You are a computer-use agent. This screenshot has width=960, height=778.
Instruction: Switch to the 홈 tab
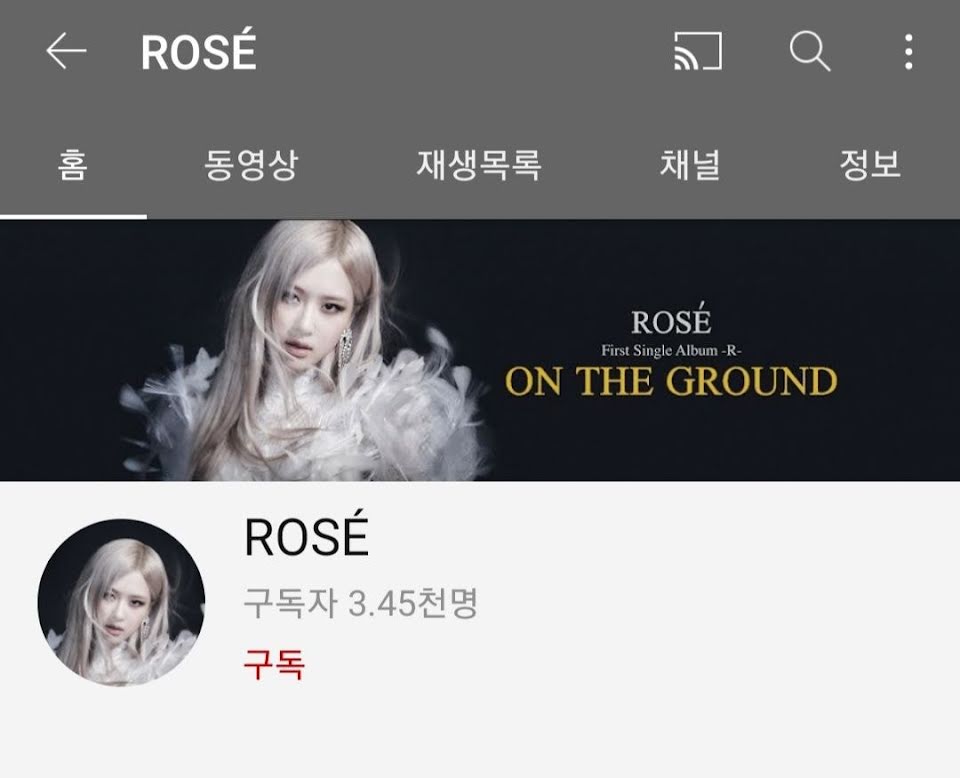[73, 165]
